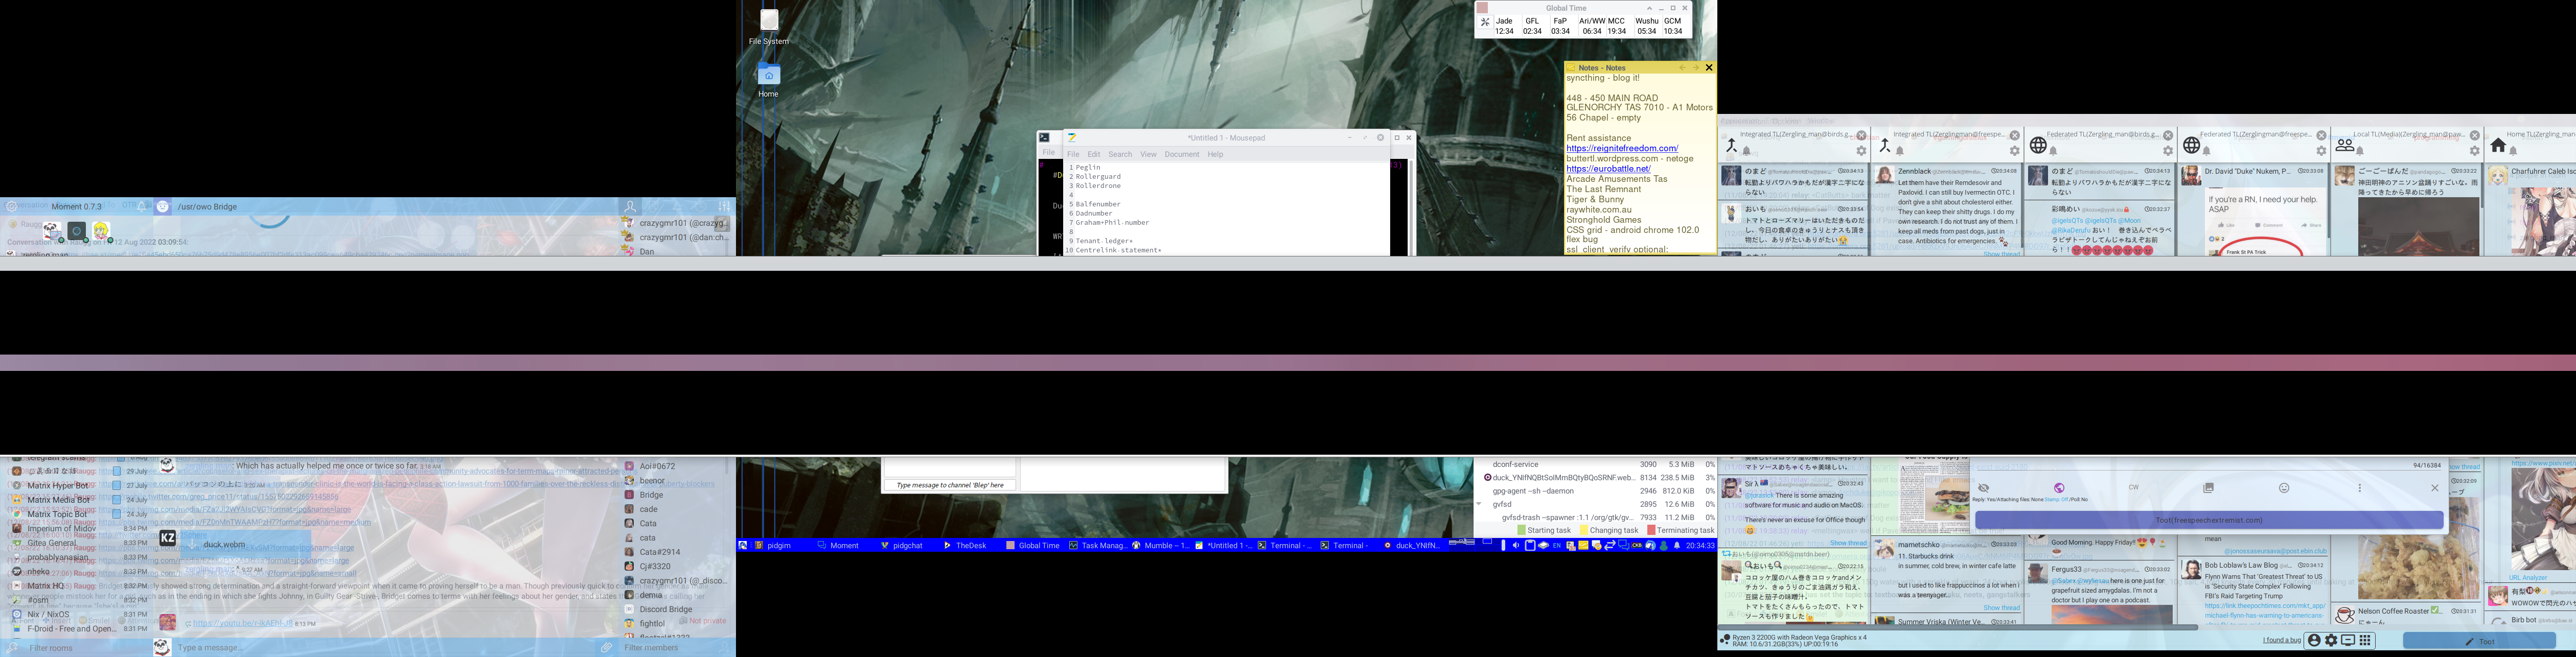2576x657 pixels.
Task: Attach media with the image icon
Action: point(2208,488)
